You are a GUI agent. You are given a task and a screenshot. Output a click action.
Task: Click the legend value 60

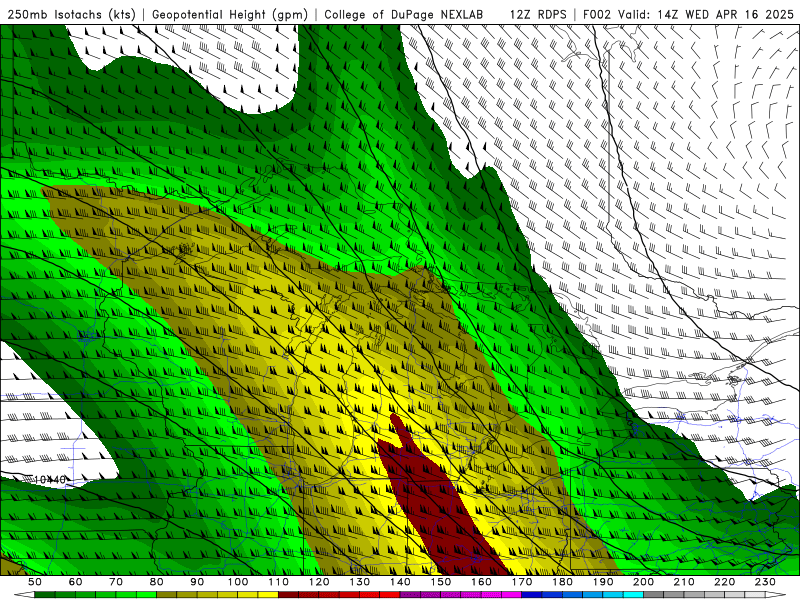pos(76,582)
